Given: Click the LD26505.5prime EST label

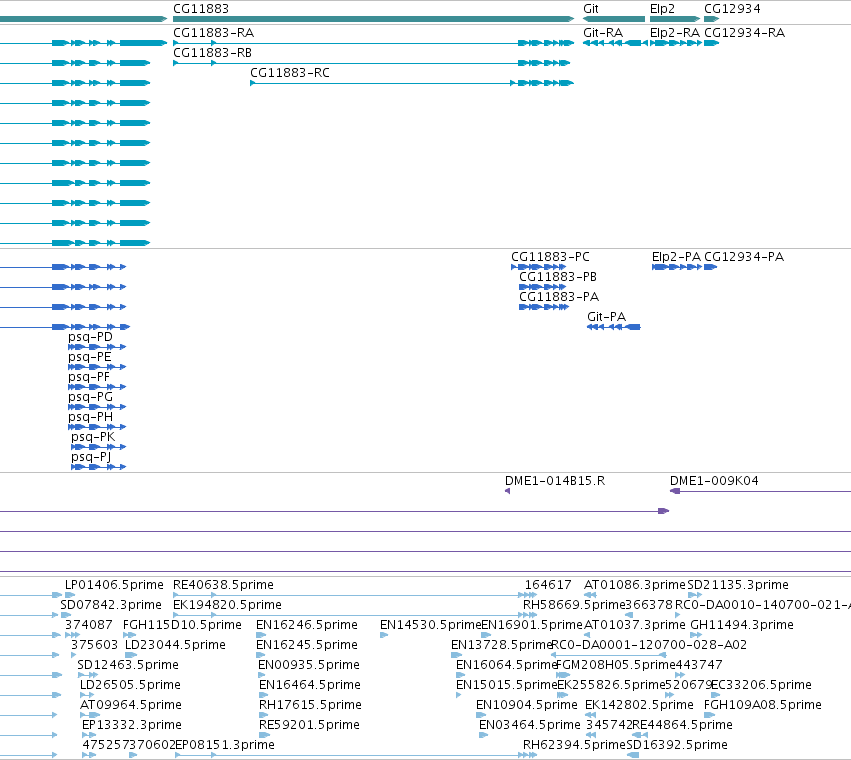Looking at the screenshot, I should click(x=130, y=685).
